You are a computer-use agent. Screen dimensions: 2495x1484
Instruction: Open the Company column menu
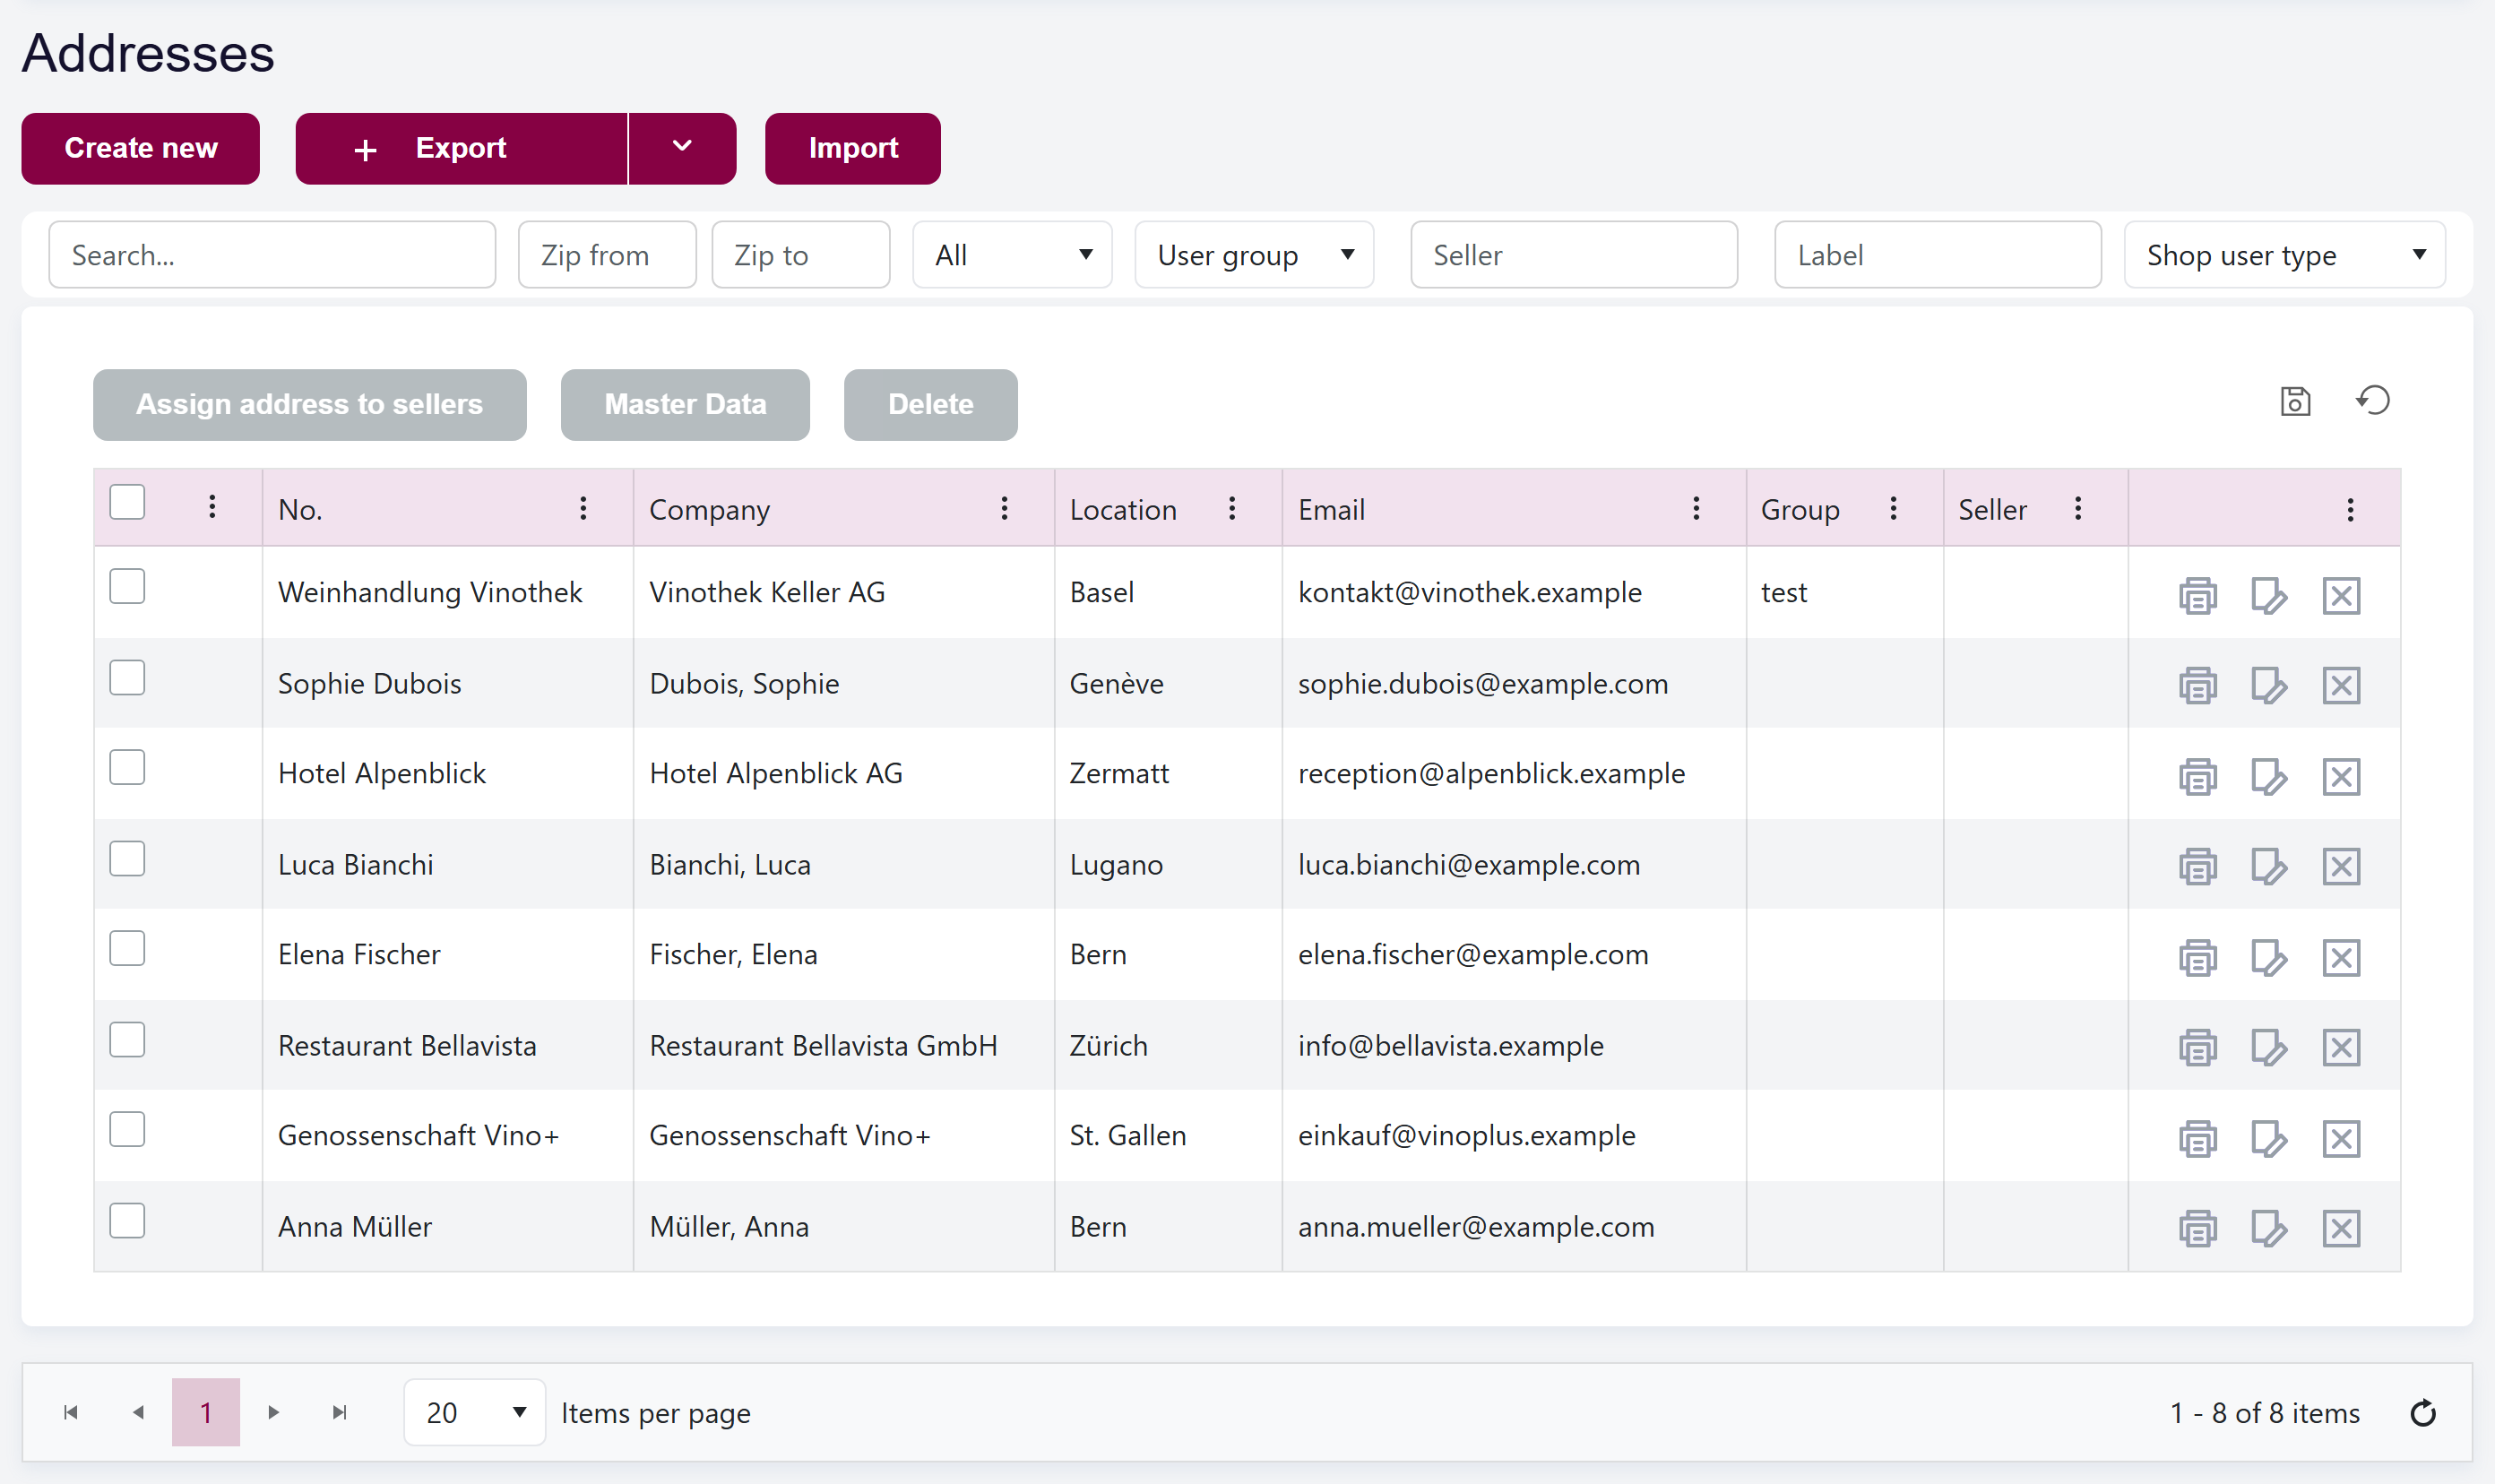point(1004,509)
